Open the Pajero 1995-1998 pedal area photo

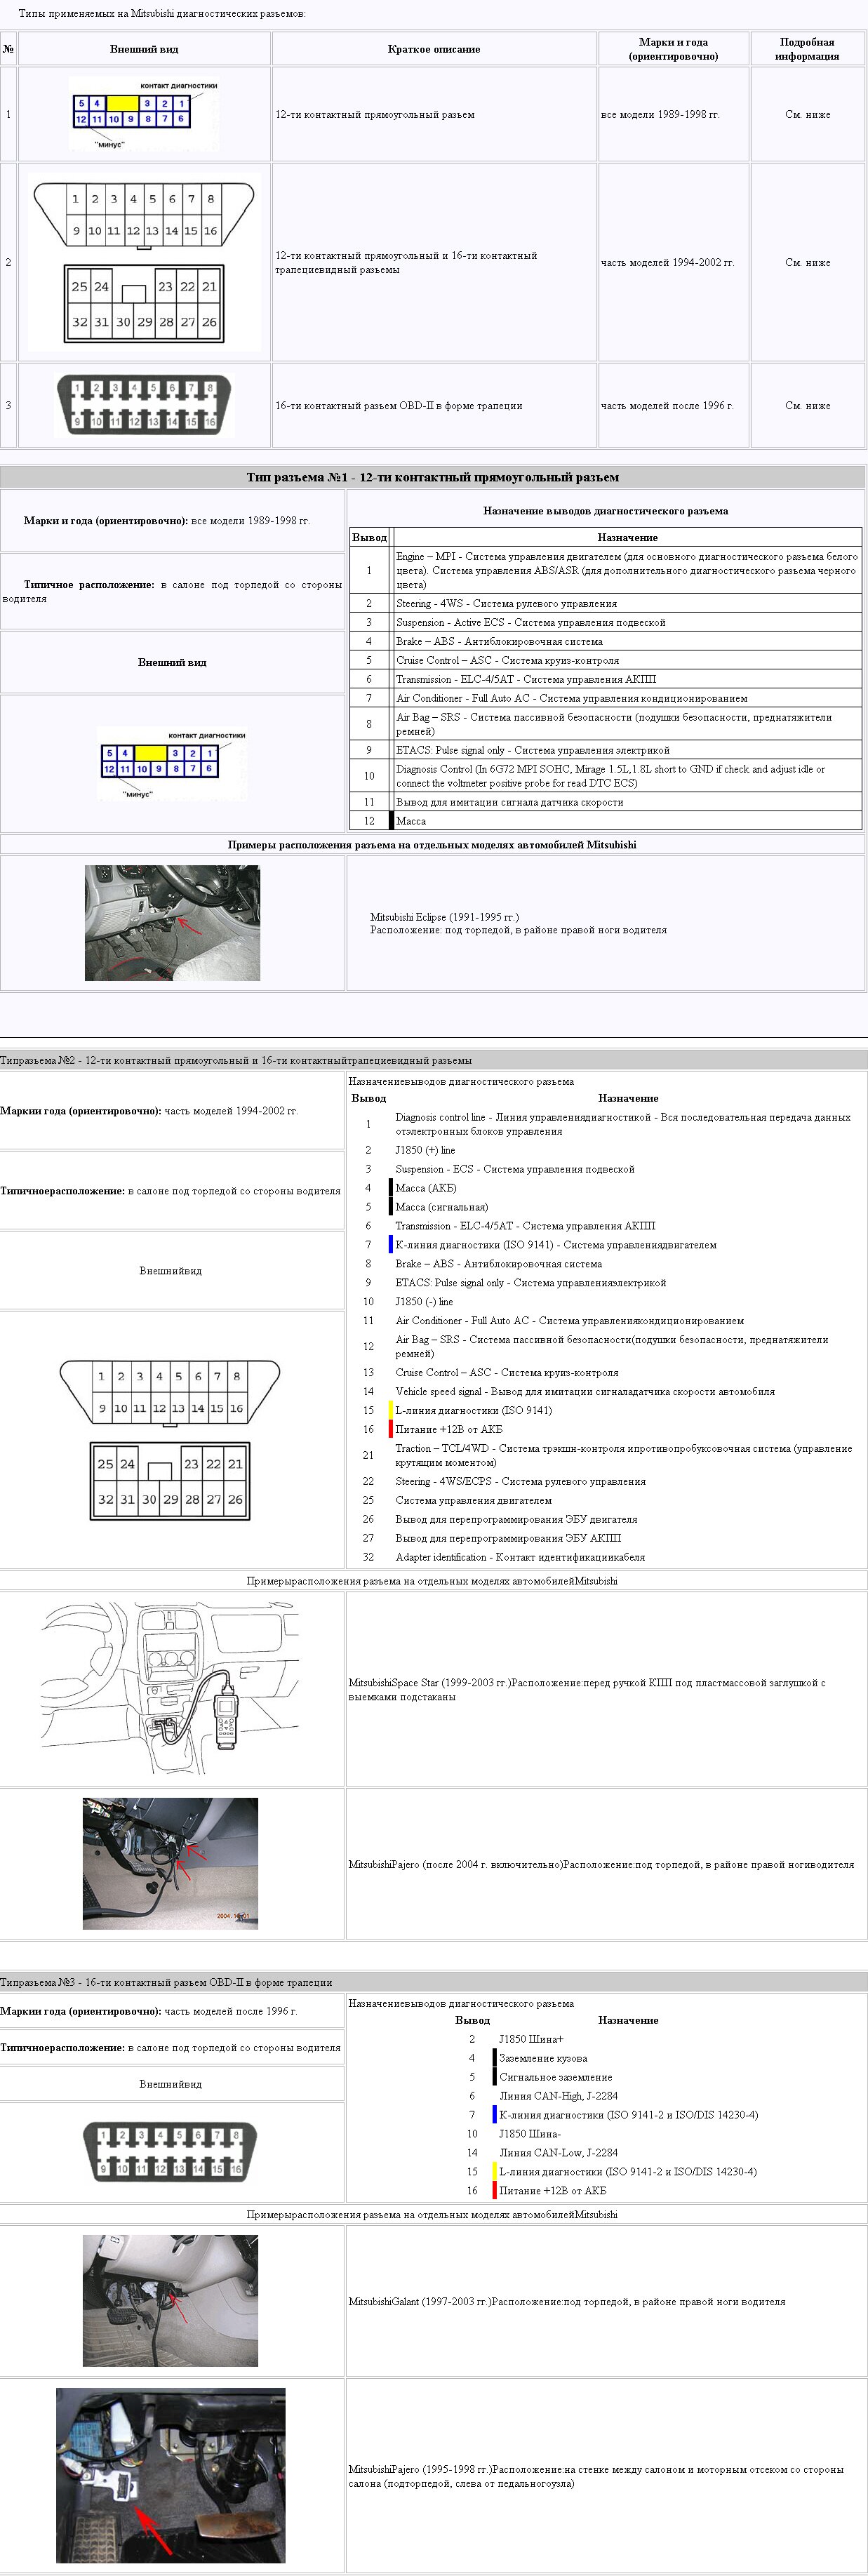coord(170,2475)
